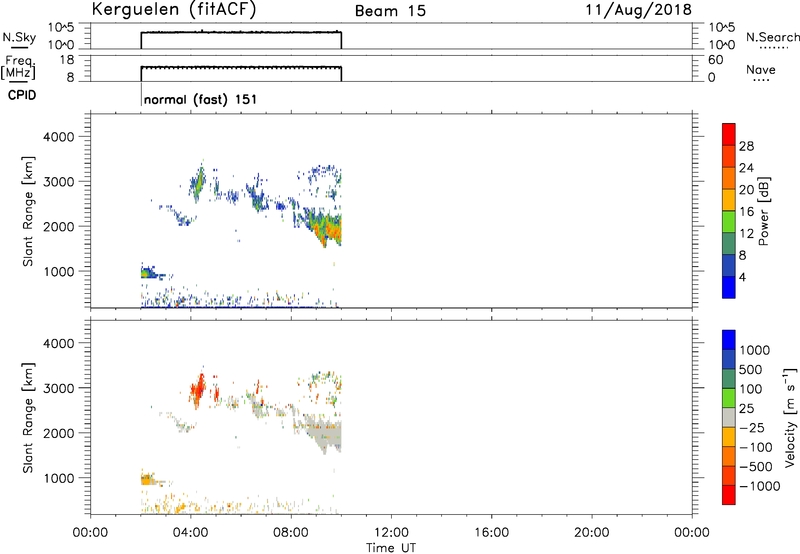
Task: Click the '20:00' time tick label
Action: (591, 533)
